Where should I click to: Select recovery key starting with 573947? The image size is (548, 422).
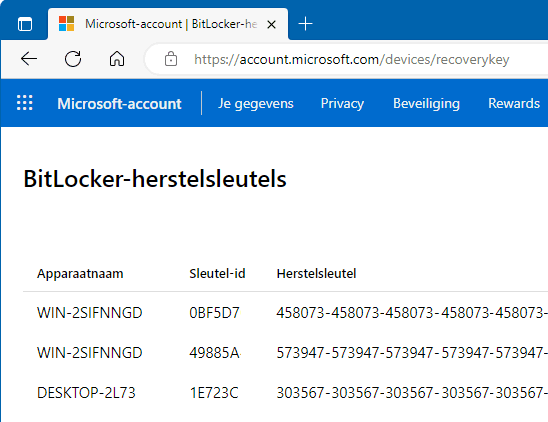click(x=412, y=353)
